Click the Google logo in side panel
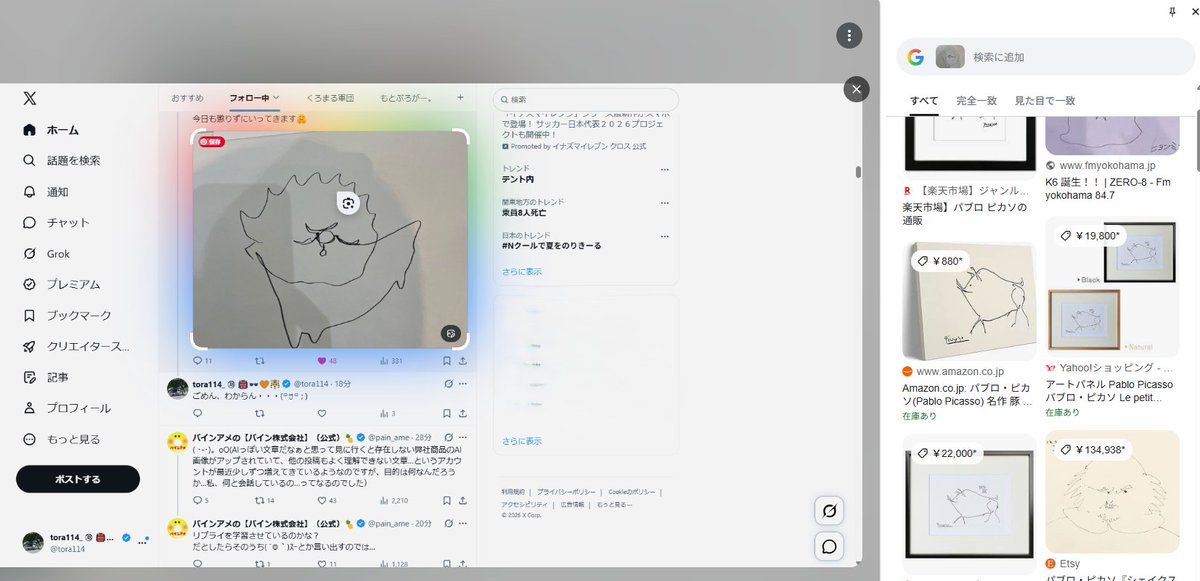 point(915,57)
